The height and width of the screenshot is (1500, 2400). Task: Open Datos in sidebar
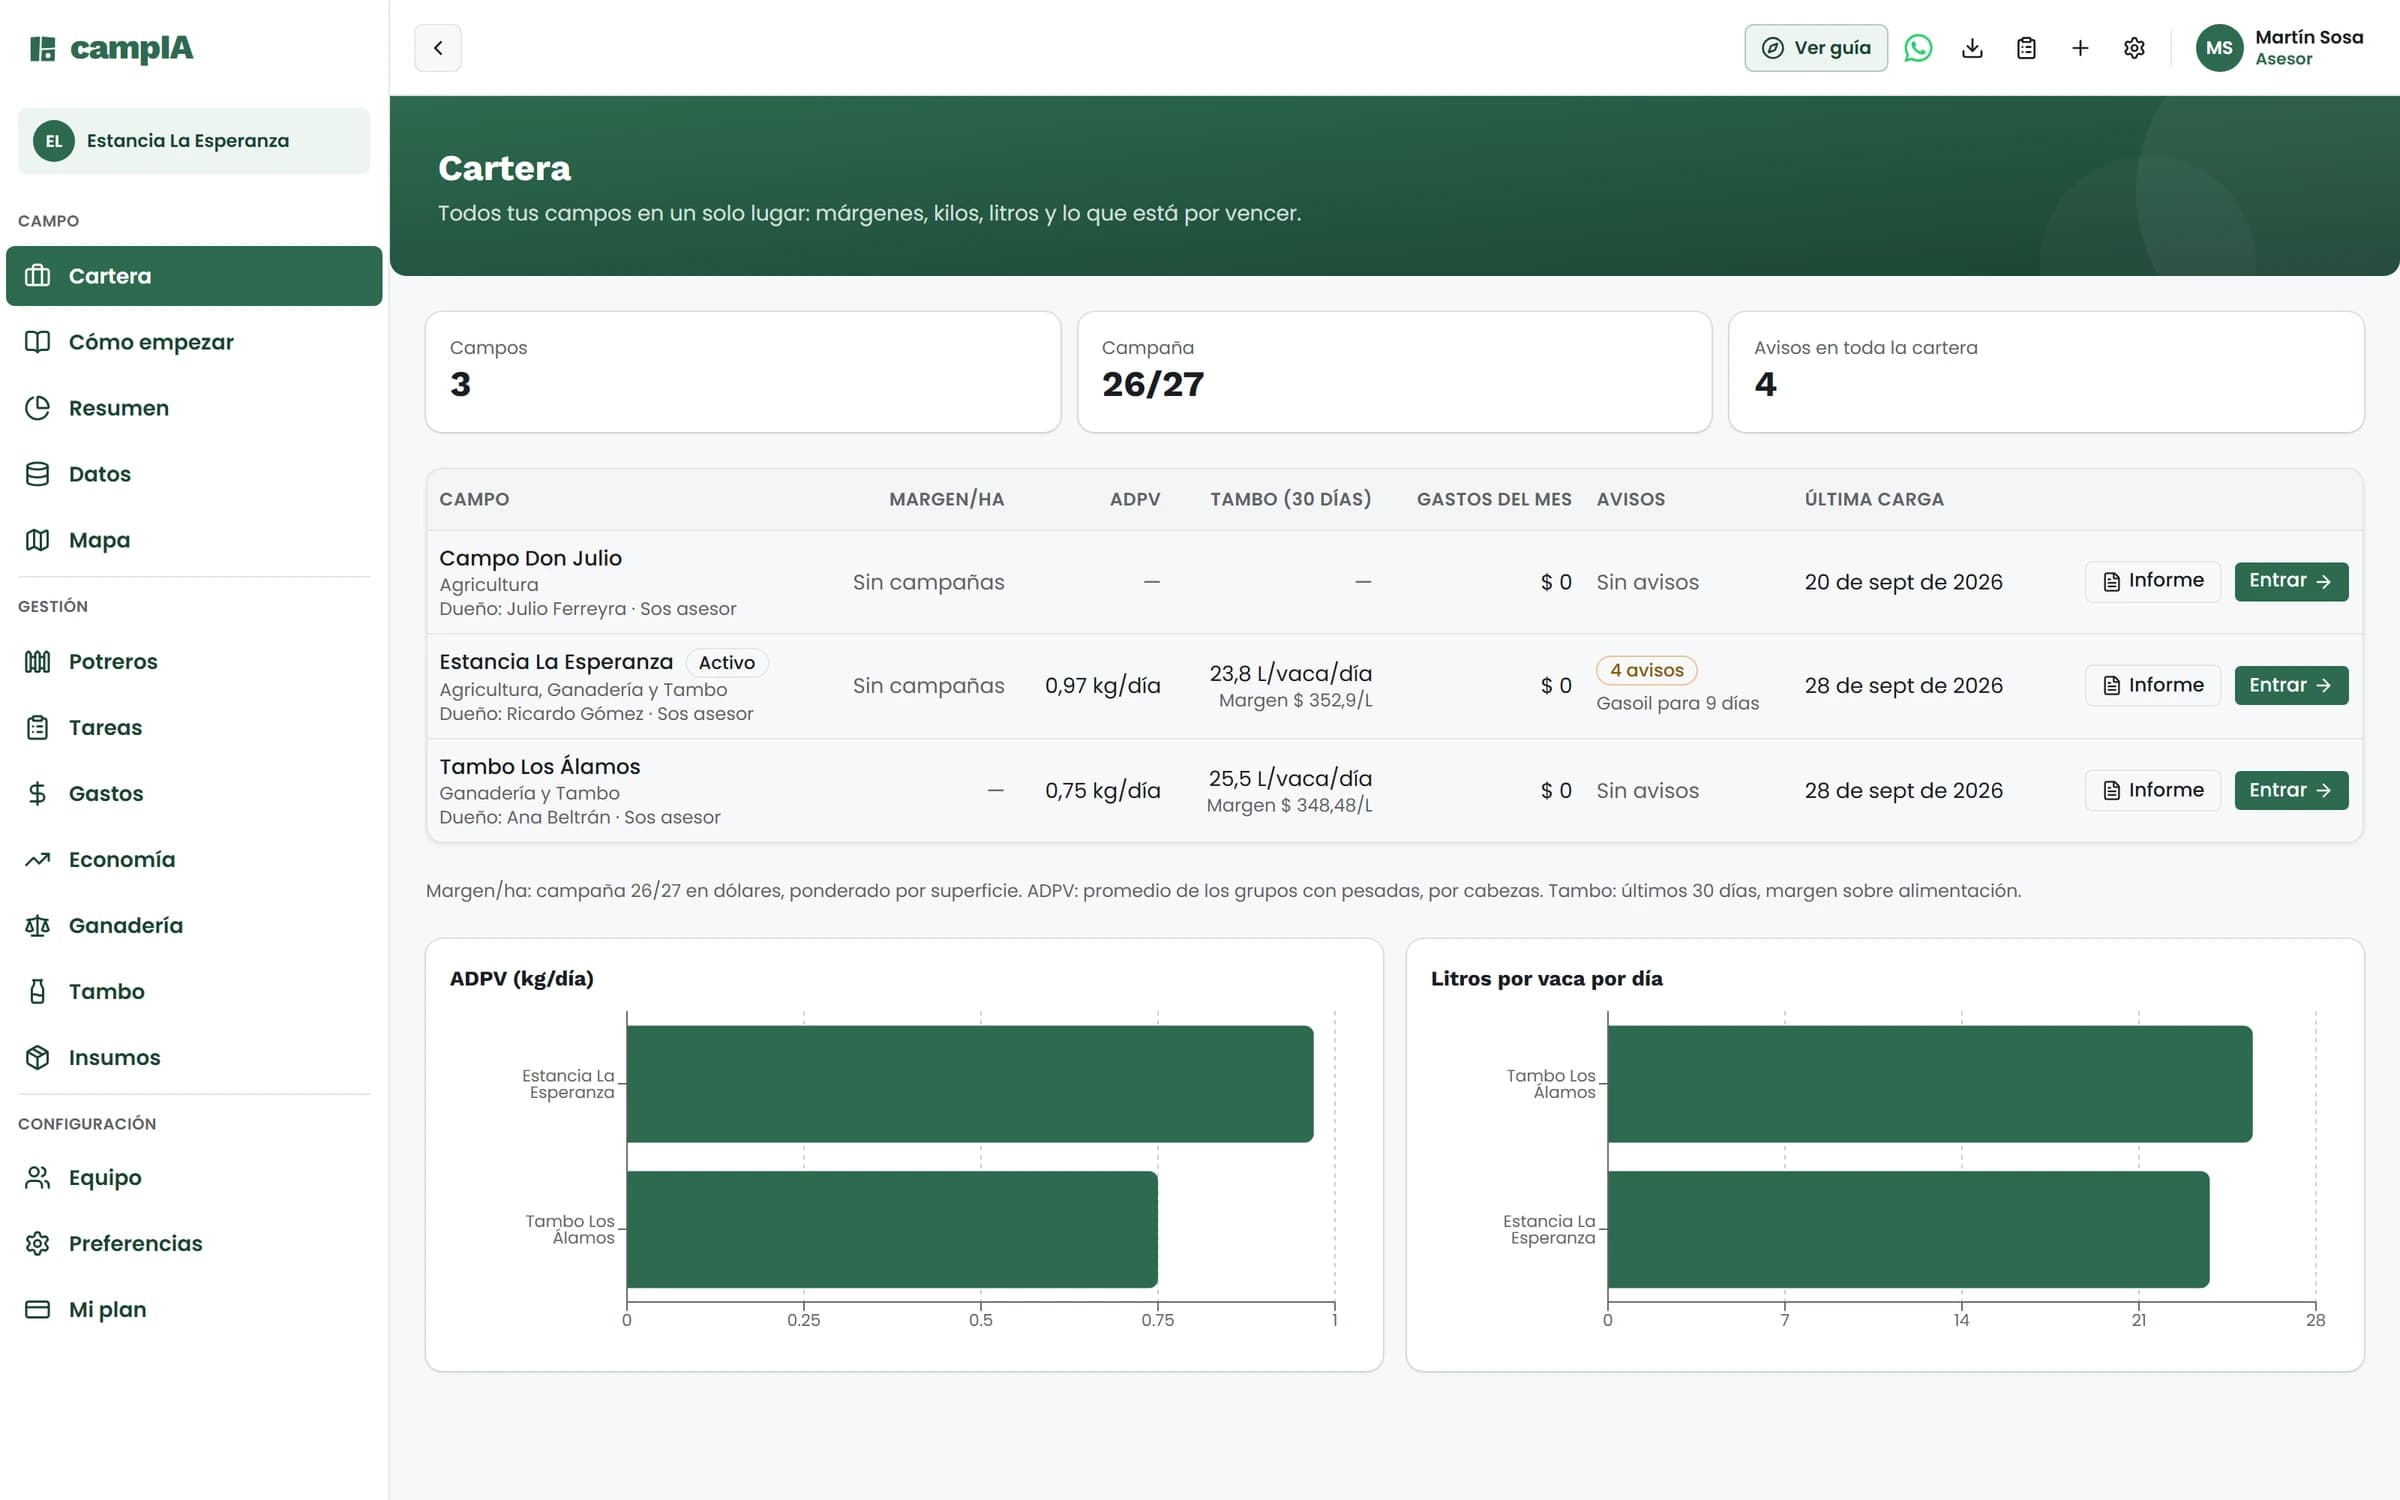point(194,474)
